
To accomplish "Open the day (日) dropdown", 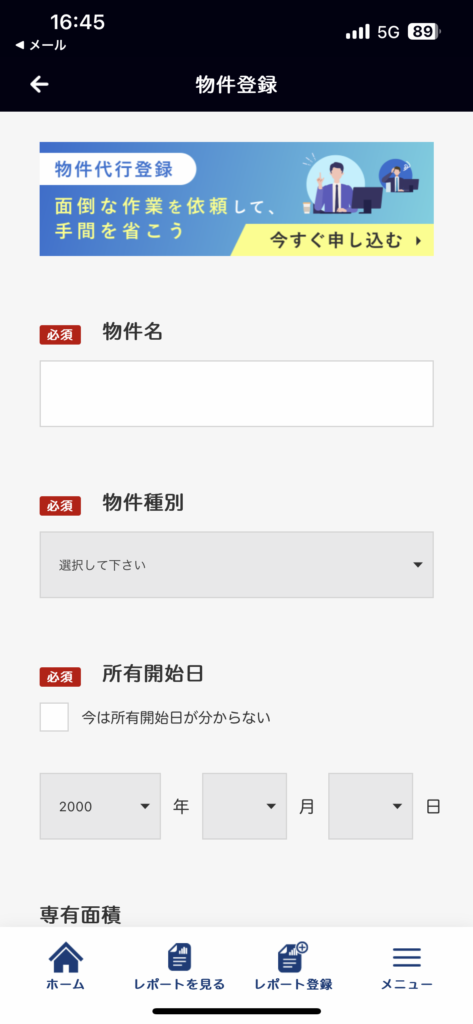I will pos(370,806).
